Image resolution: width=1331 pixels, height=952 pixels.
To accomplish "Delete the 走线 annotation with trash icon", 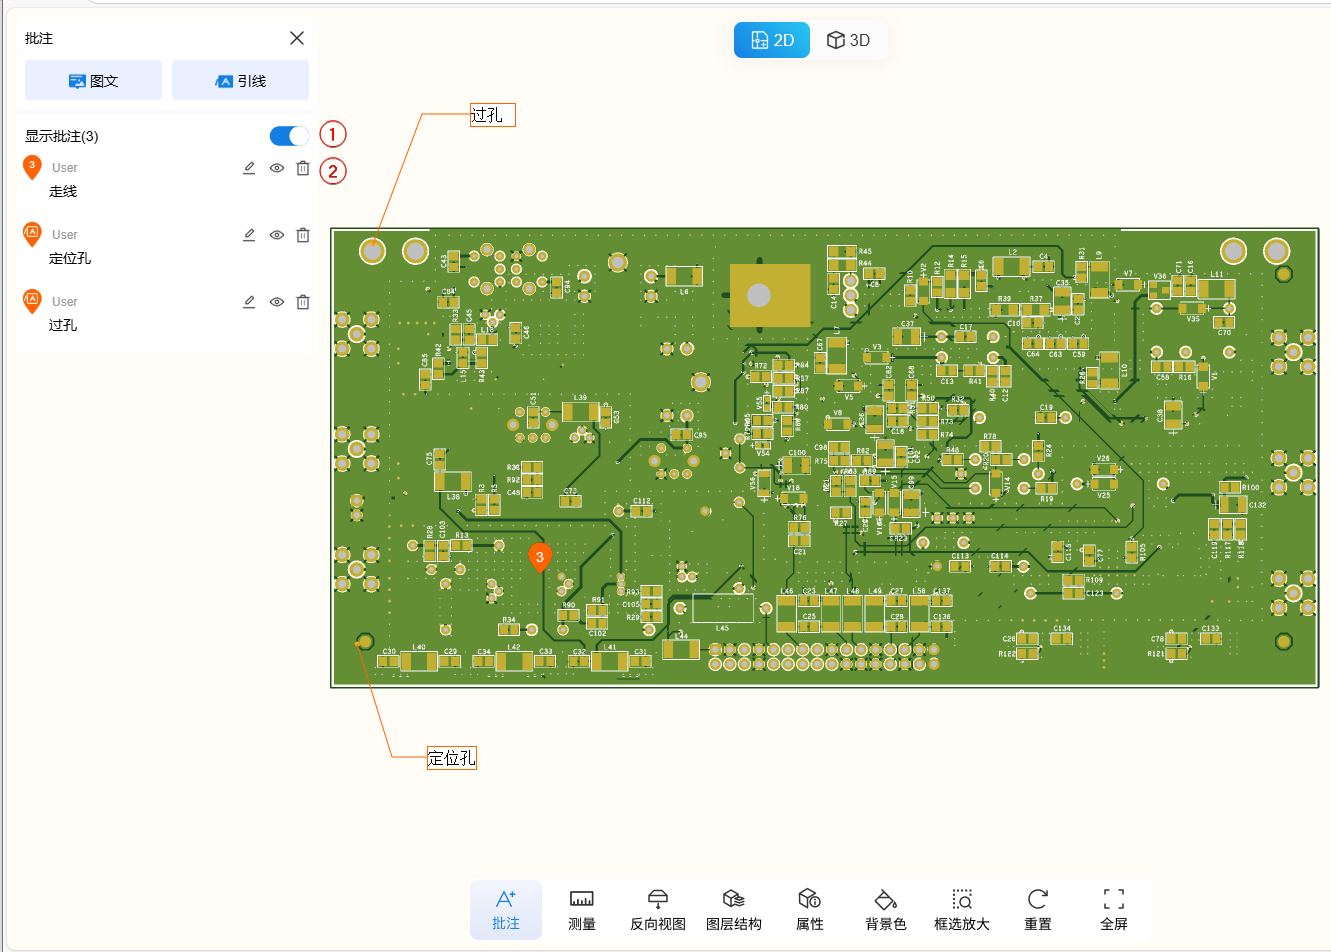I will point(303,168).
